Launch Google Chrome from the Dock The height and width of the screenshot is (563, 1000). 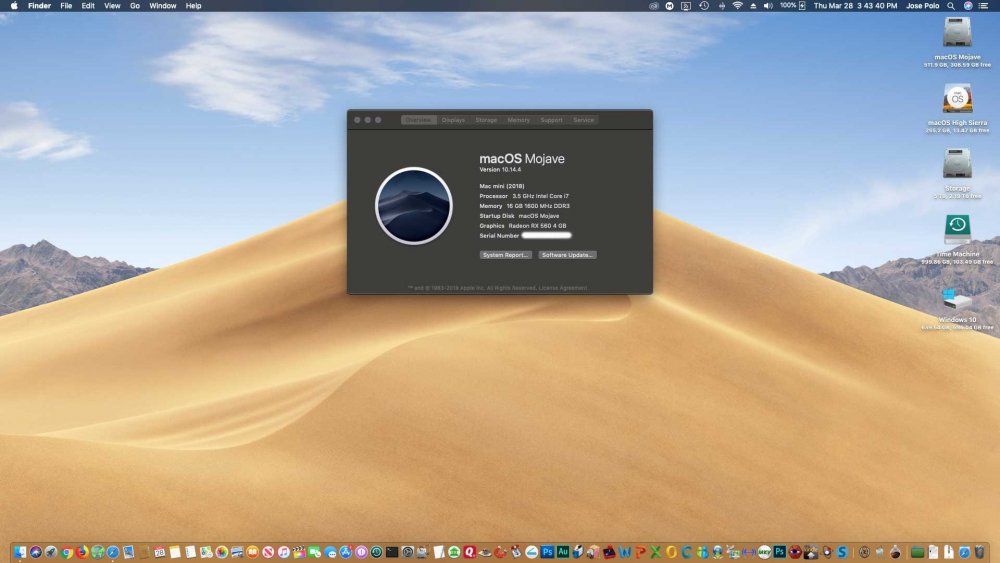(x=67, y=552)
